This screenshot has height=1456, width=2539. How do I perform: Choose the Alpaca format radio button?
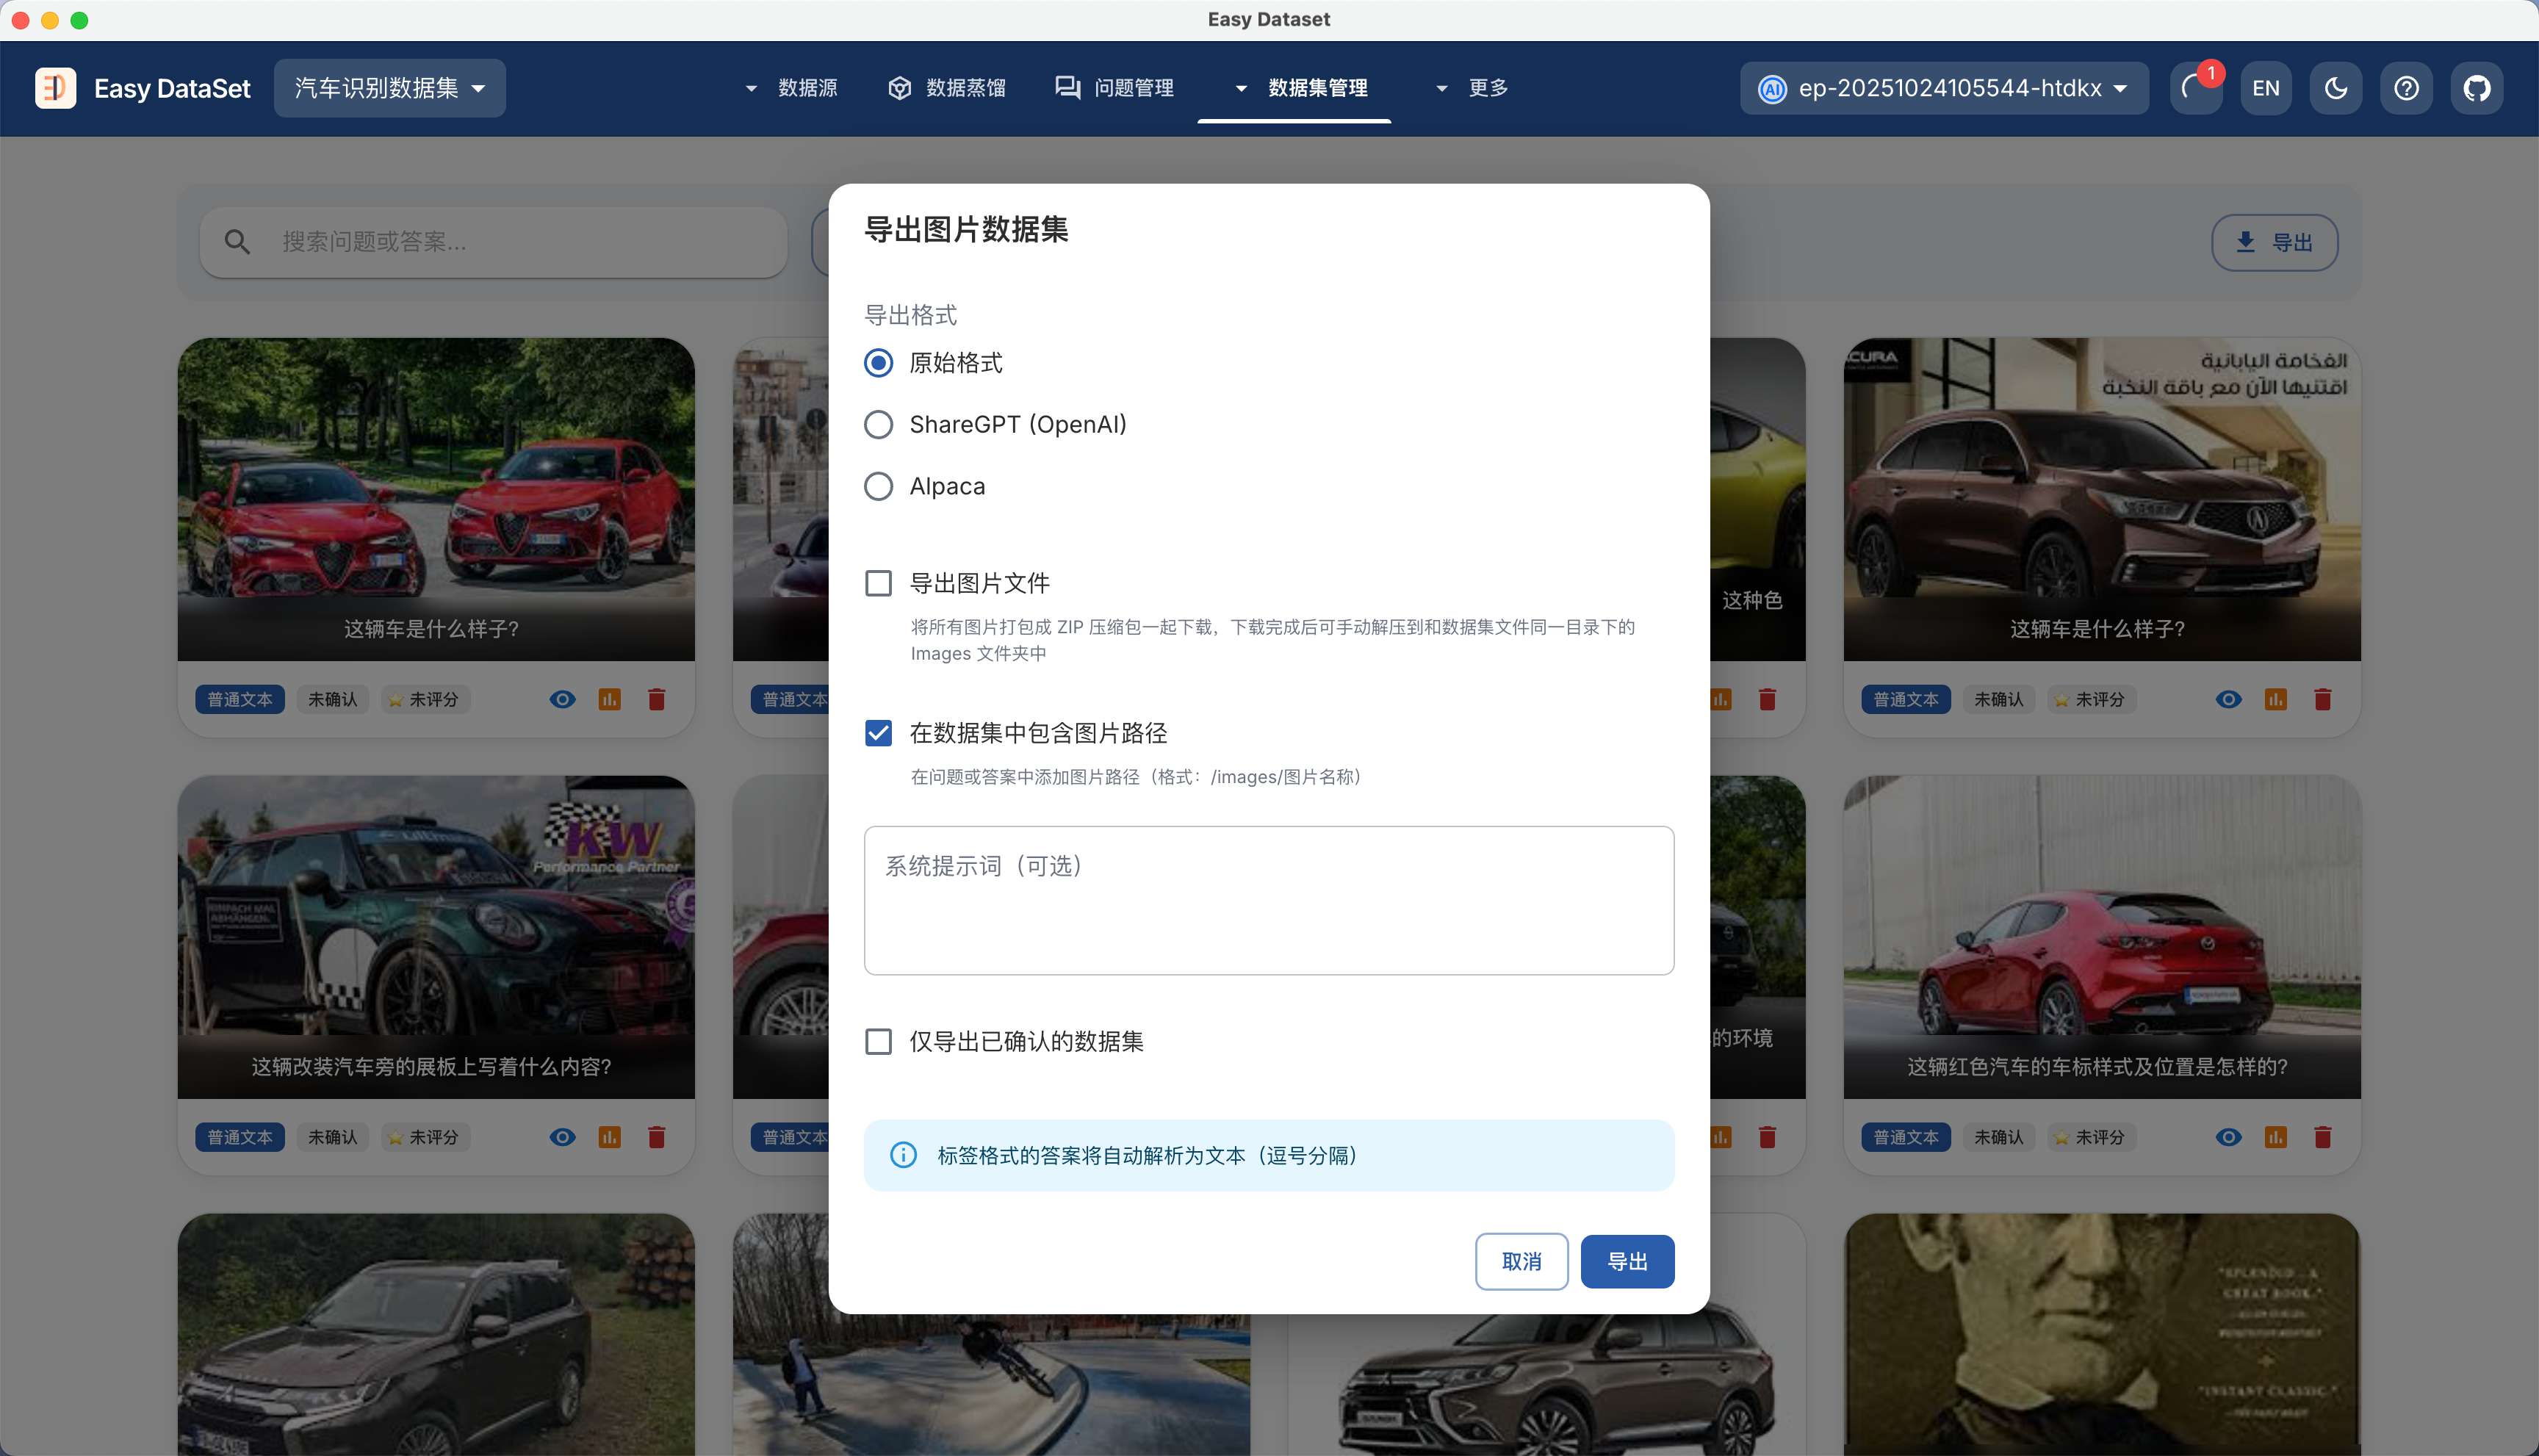click(x=878, y=486)
